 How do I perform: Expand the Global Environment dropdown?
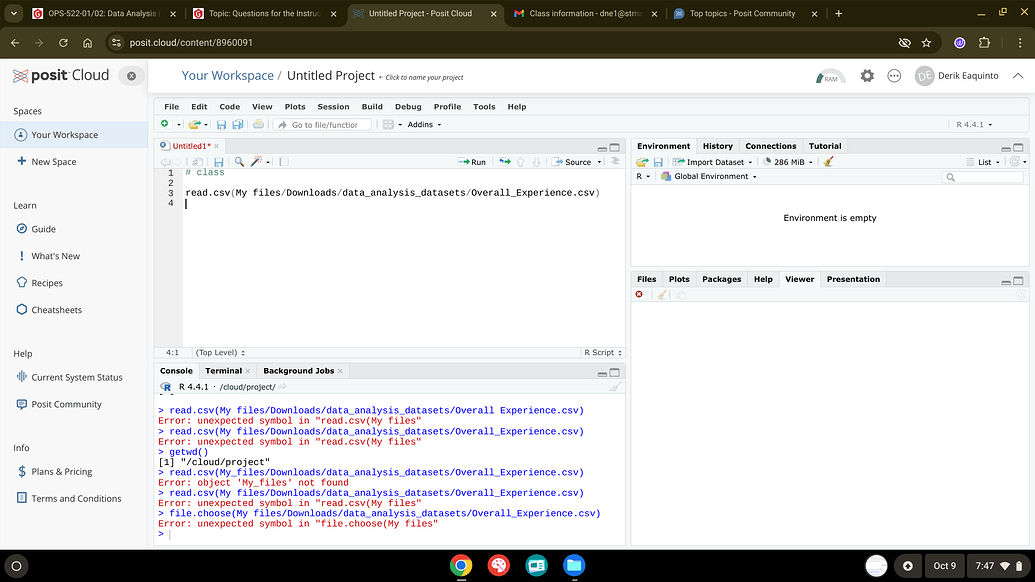click(712, 177)
